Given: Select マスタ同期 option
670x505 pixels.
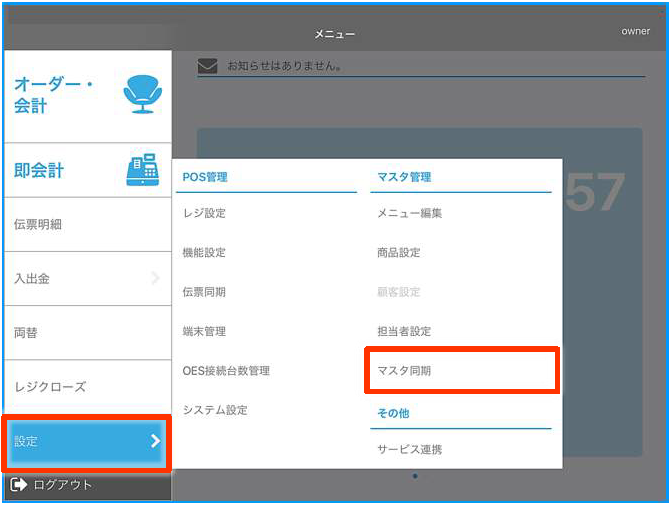Looking at the screenshot, I should [x=404, y=371].
